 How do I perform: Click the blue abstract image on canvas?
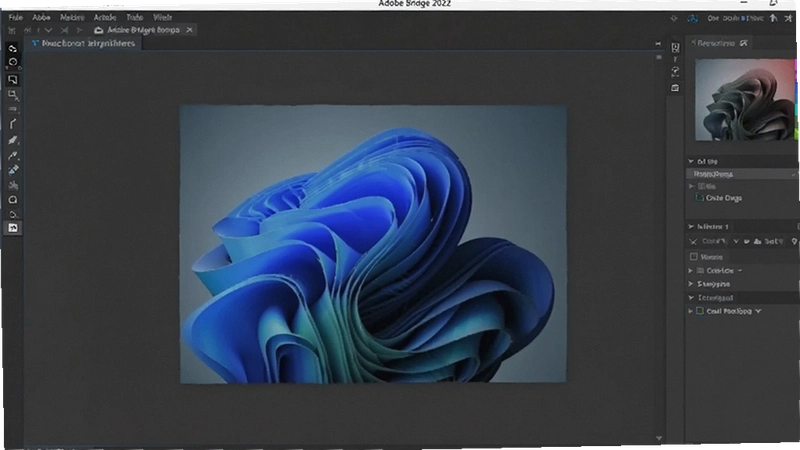(x=373, y=244)
